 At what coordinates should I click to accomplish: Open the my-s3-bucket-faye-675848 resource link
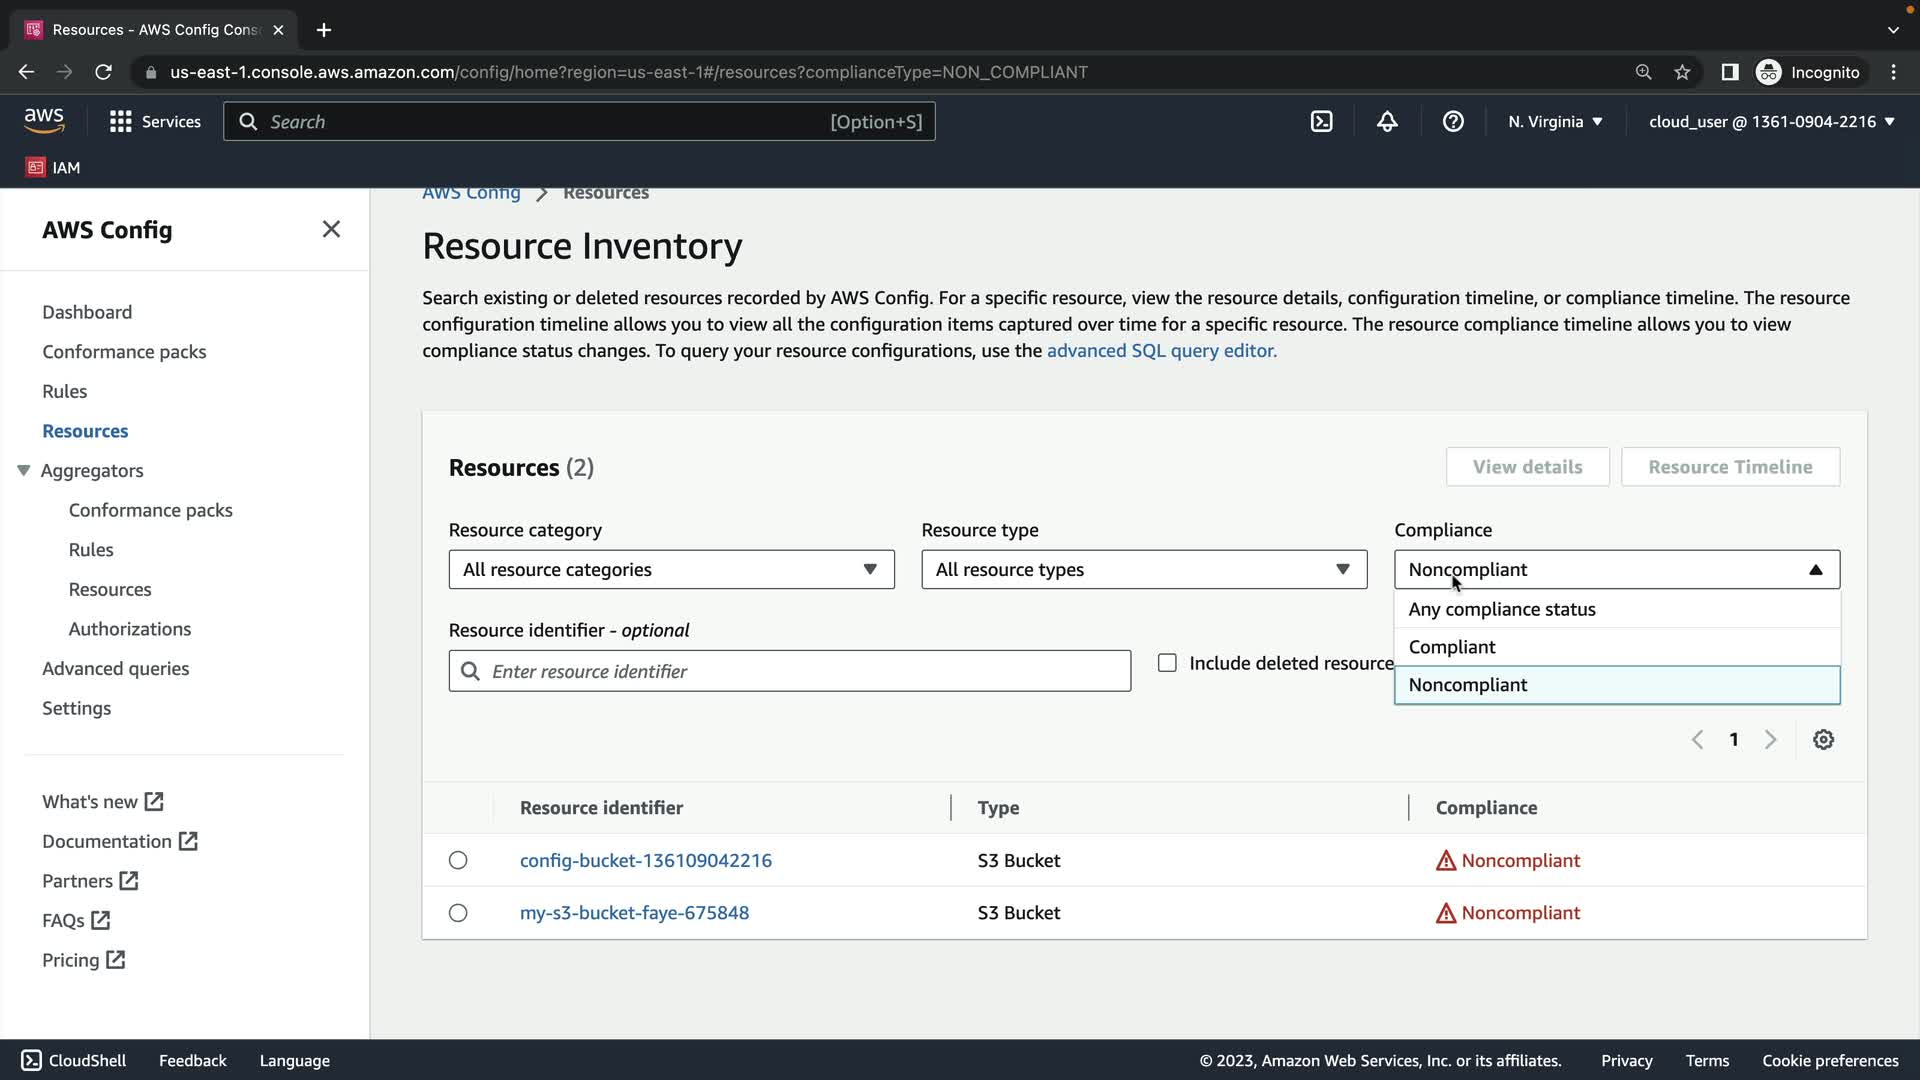point(634,913)
